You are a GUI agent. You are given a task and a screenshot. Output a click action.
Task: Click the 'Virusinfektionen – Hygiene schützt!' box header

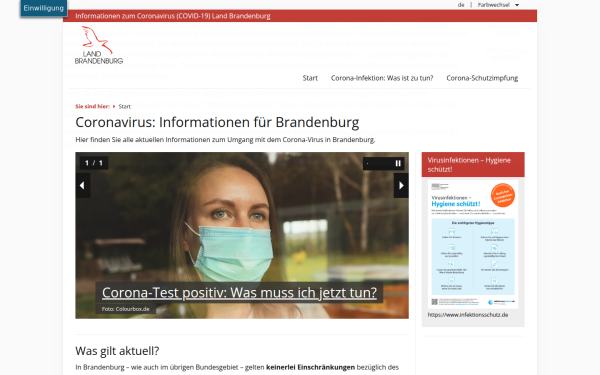[473, 165]
